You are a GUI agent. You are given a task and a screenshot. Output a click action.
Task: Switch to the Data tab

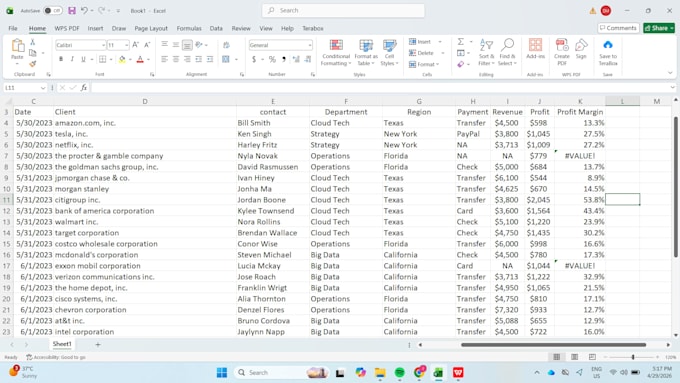(x=216, y=28)
